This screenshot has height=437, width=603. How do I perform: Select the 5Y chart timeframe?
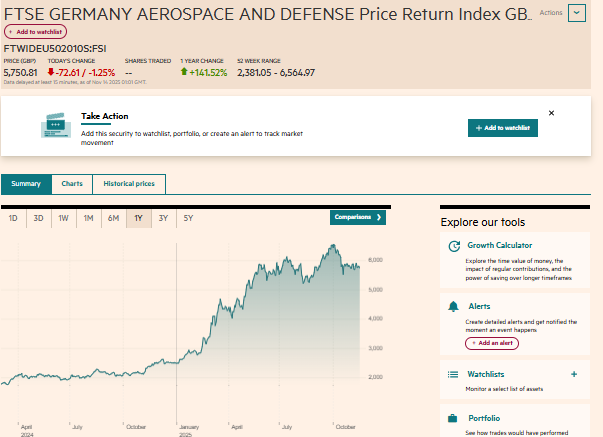click(188, 218)
